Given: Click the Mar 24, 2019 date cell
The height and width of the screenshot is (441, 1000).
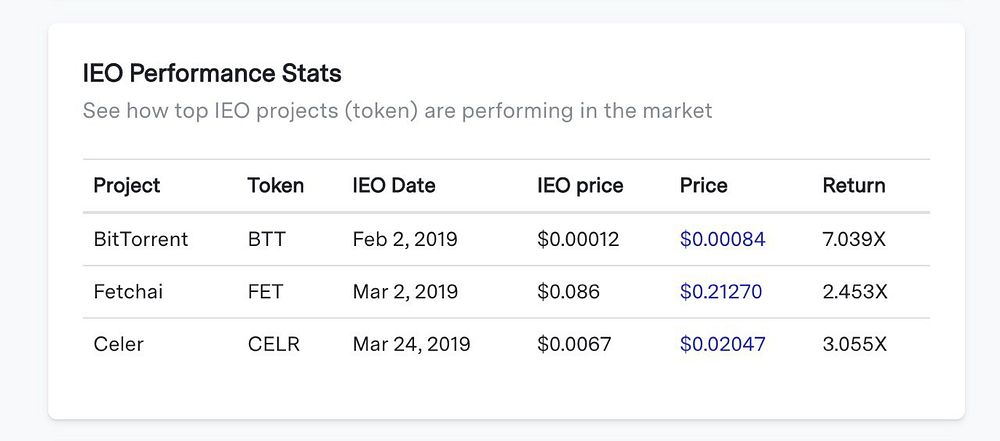Looking at the screenshot, I should 411,344.
